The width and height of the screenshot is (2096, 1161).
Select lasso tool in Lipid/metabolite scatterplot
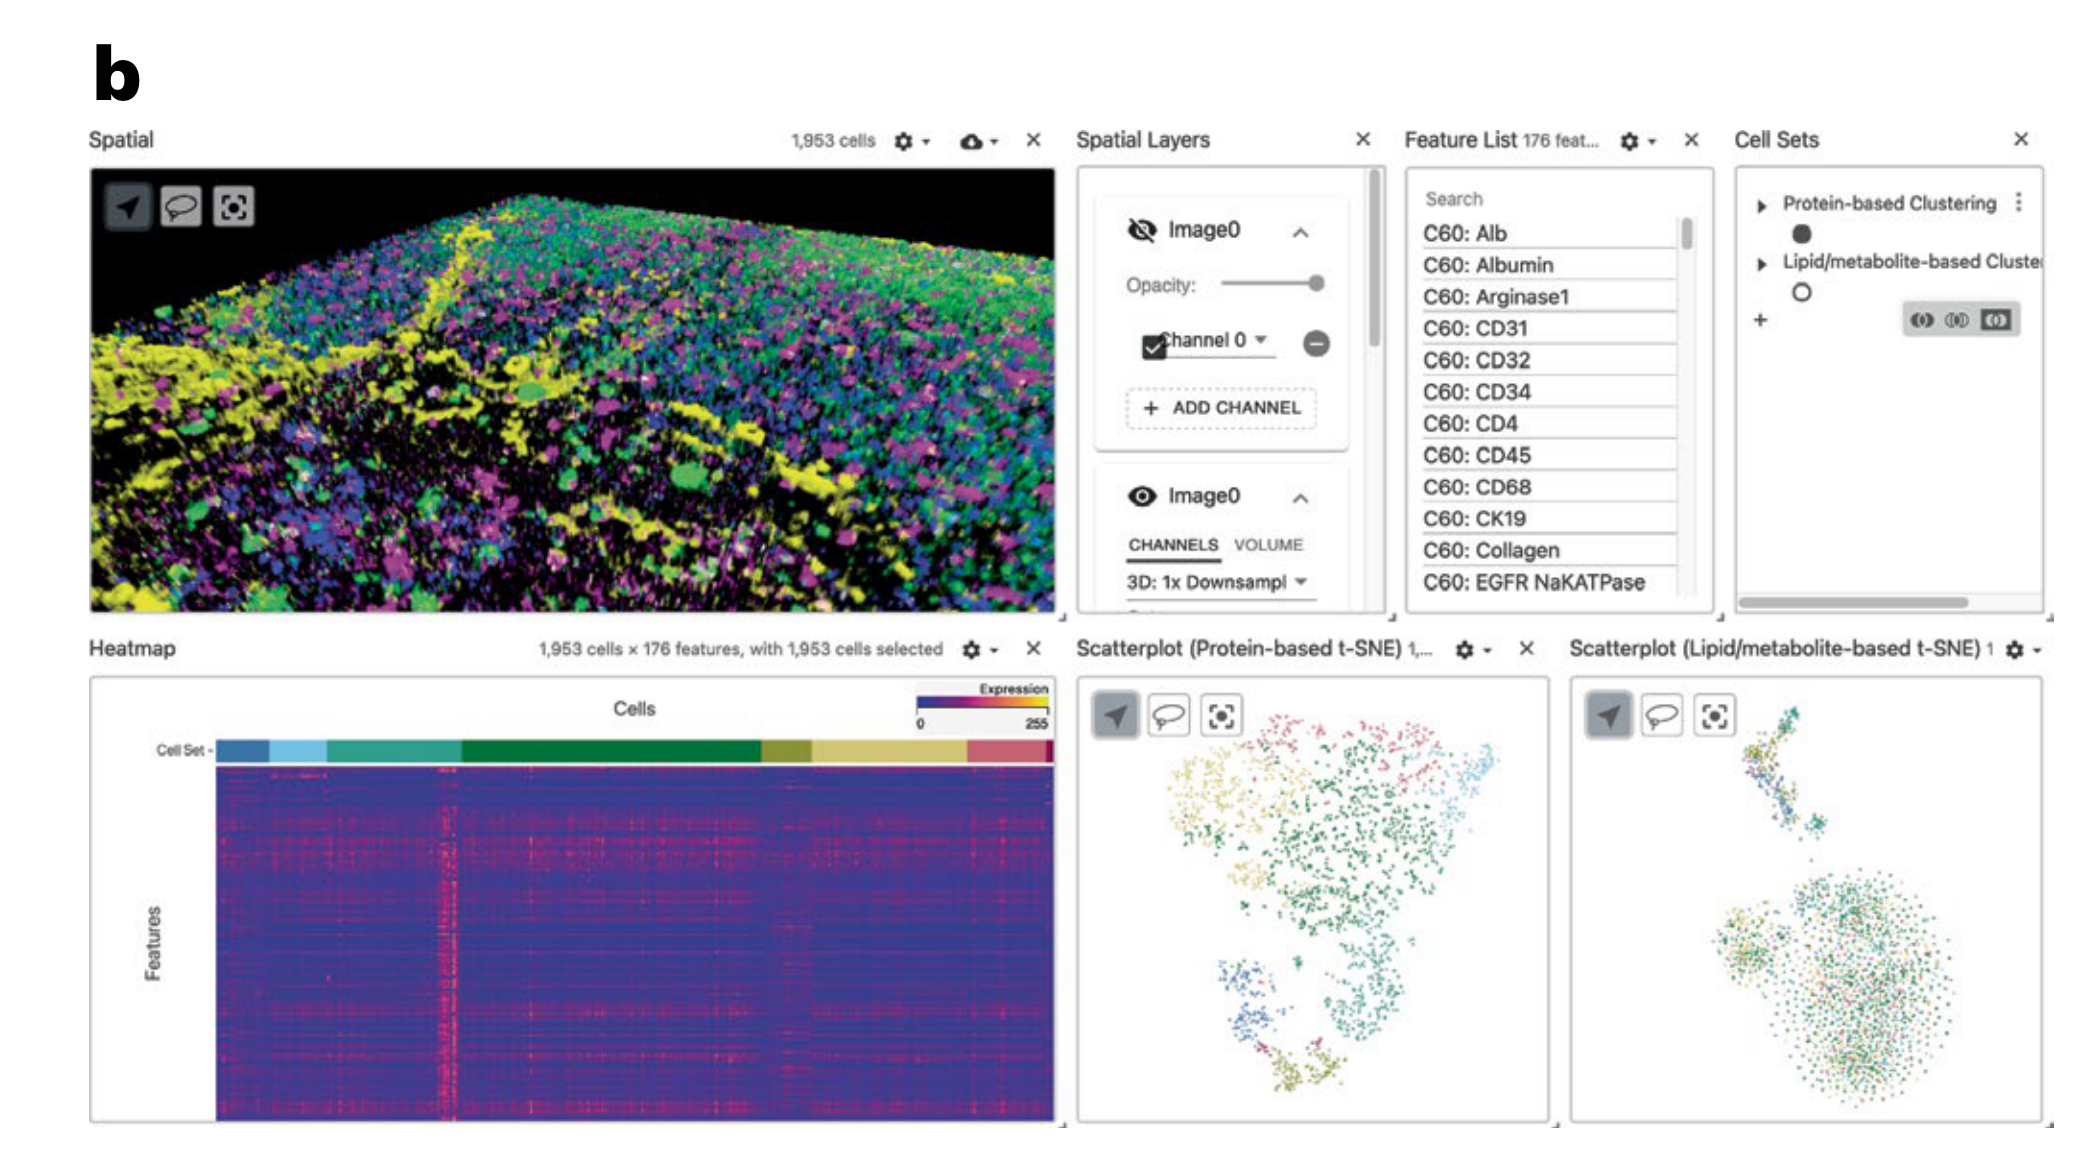click(1661, 716)
